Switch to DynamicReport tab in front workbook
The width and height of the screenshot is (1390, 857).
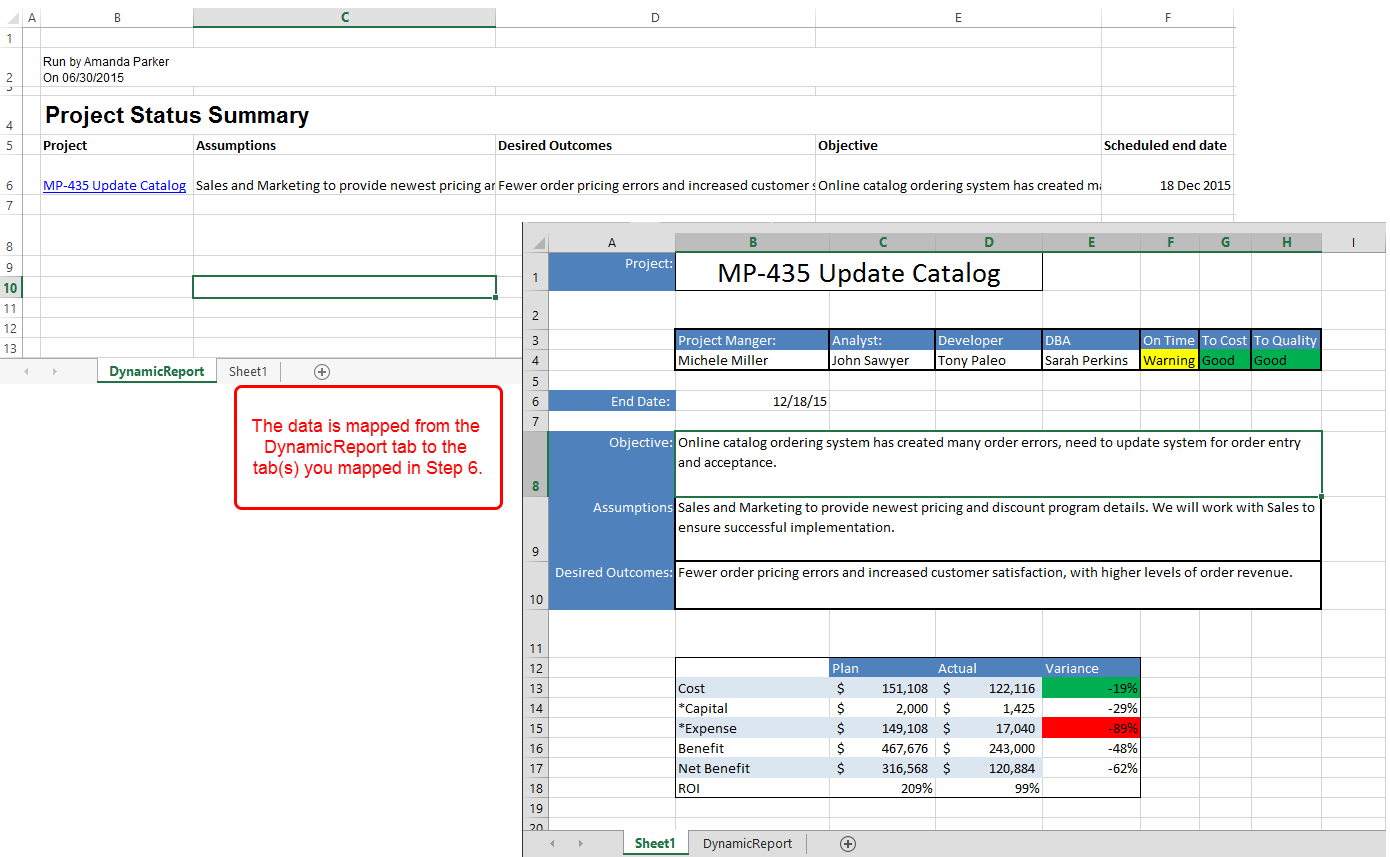pos(747,844)
